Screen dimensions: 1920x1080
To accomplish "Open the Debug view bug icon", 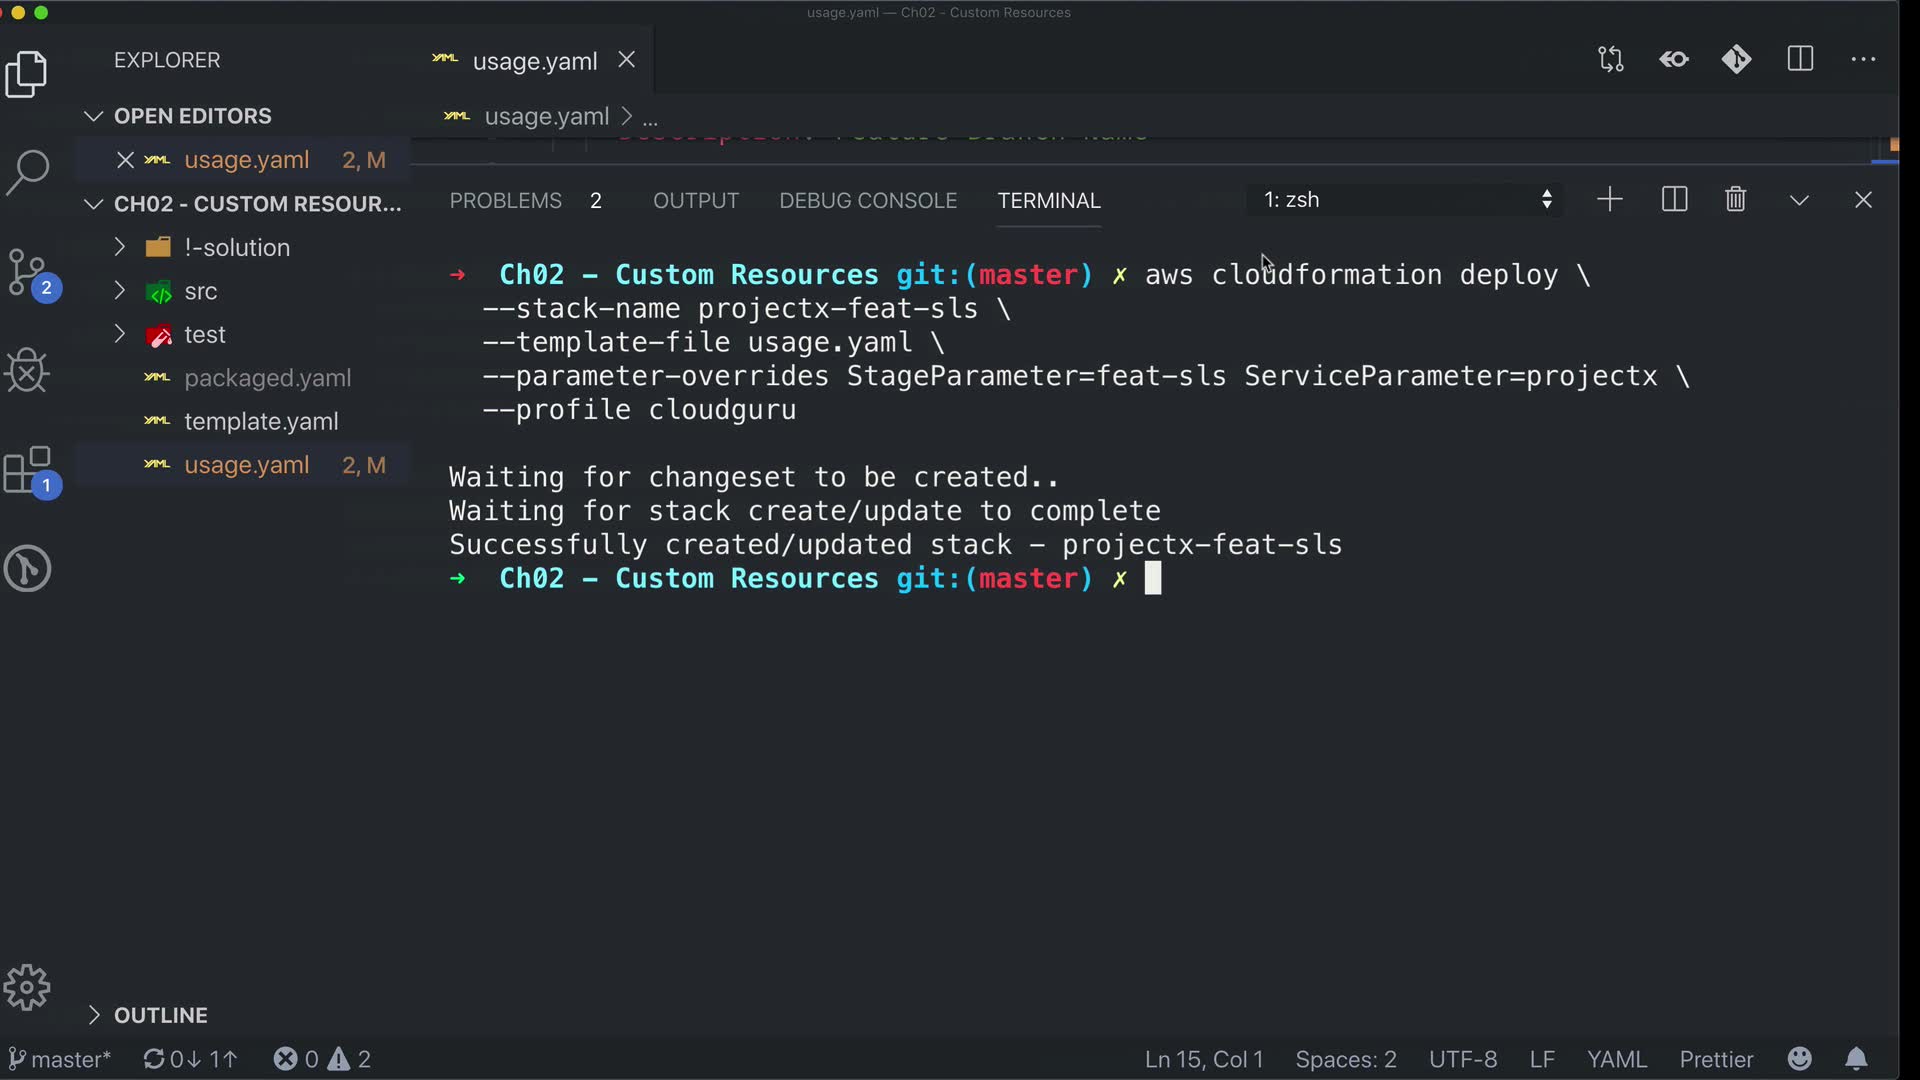I will pos(27,371).
